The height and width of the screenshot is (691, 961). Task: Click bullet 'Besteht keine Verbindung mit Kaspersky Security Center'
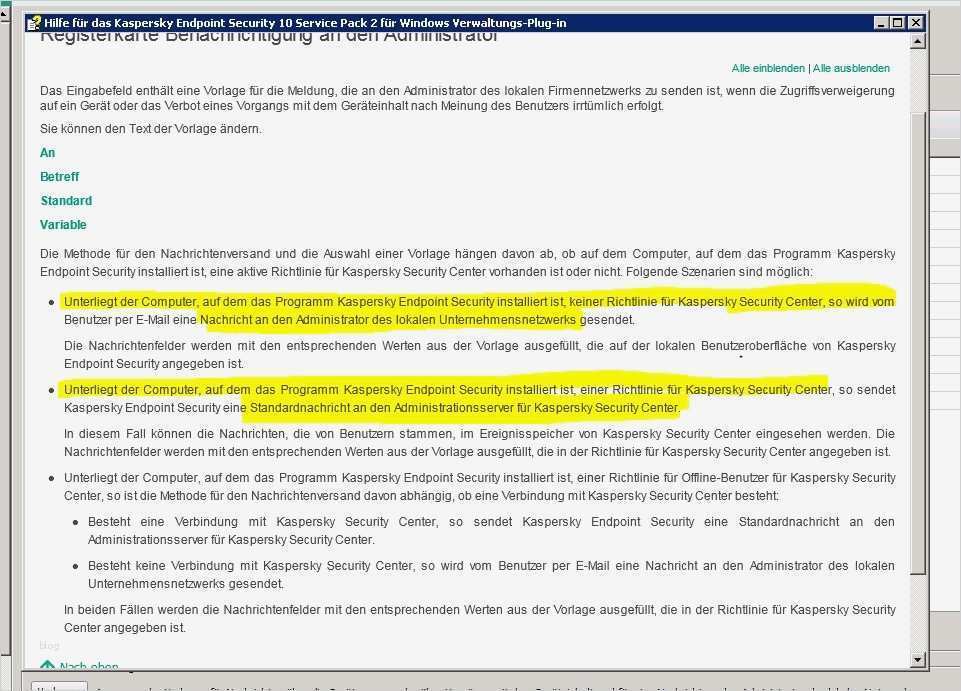tap(491, 575)
